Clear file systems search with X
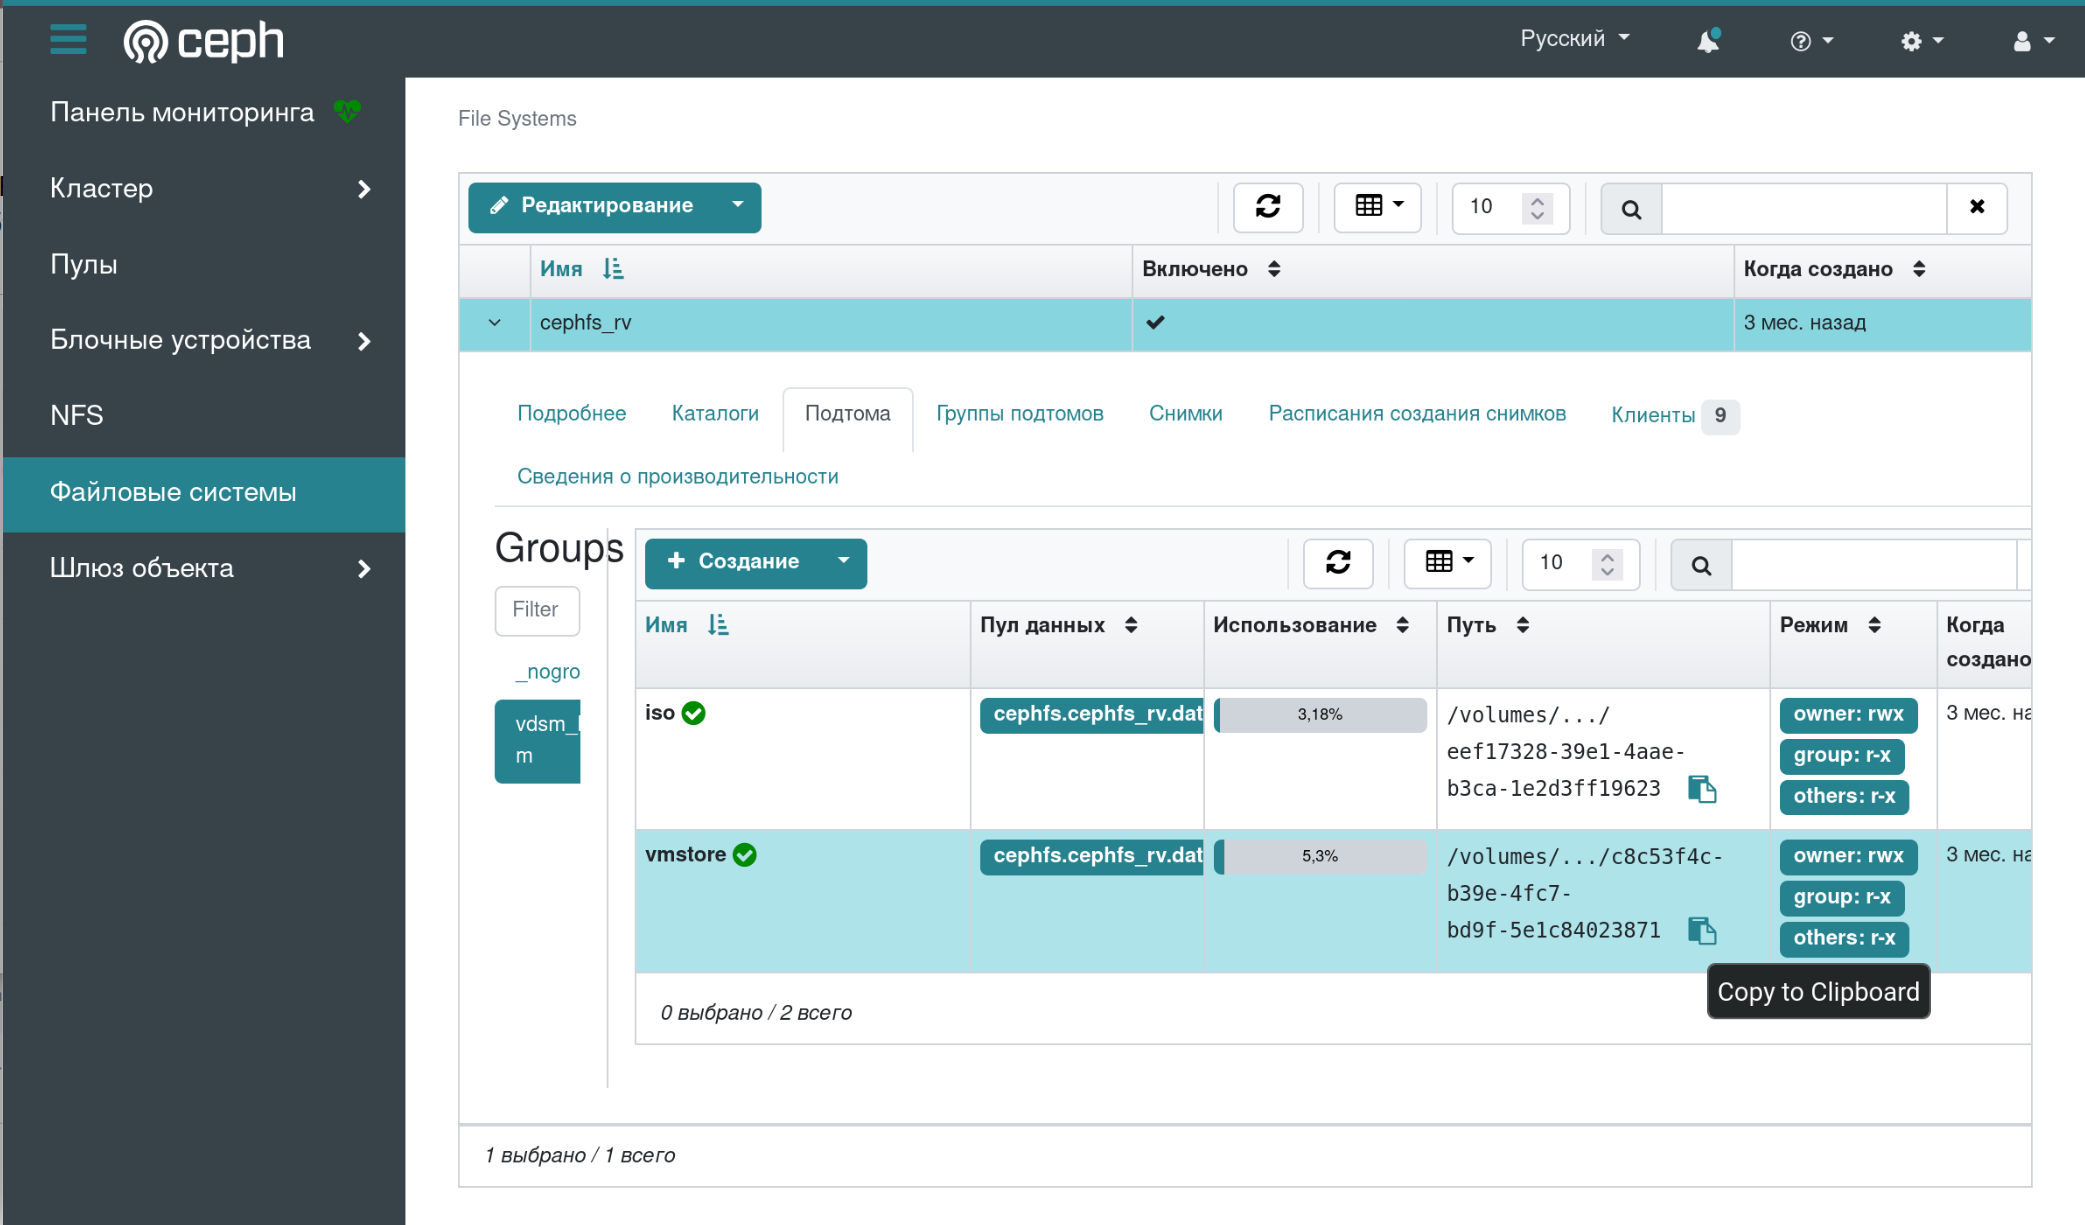Screen dimensions: 2085x1225 [x=1977, y=207]
